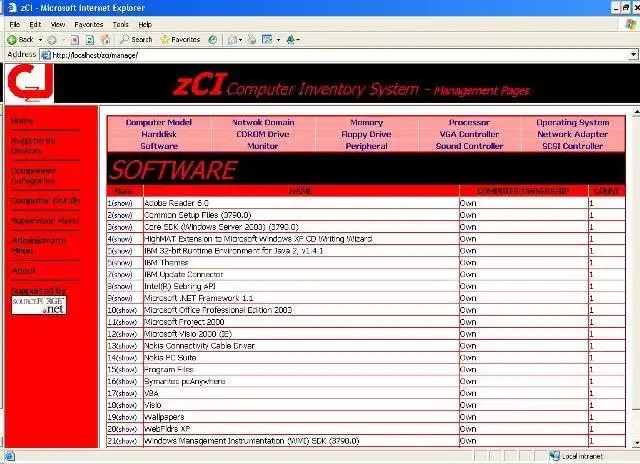Viewport: 640px width, 464px height.
Task: Expand the address bar URL dropdown
Action: 633,55
